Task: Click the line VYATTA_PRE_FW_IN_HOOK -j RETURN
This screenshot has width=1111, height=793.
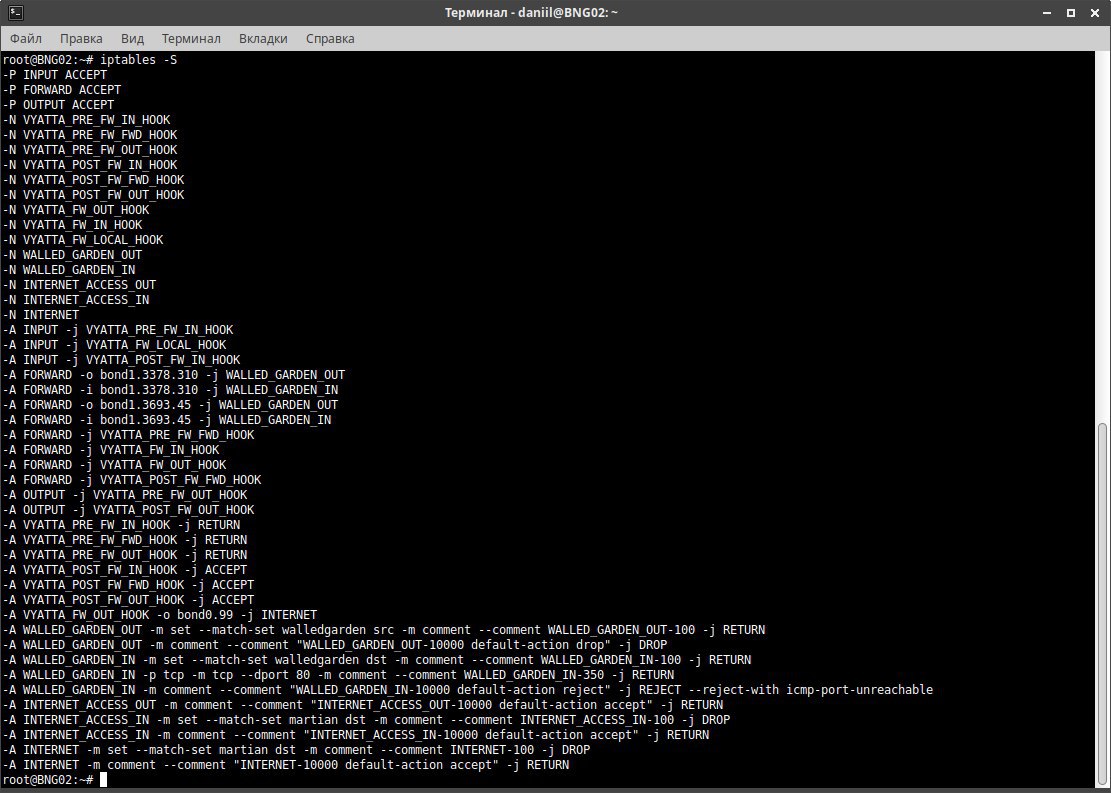Action: 121,525
